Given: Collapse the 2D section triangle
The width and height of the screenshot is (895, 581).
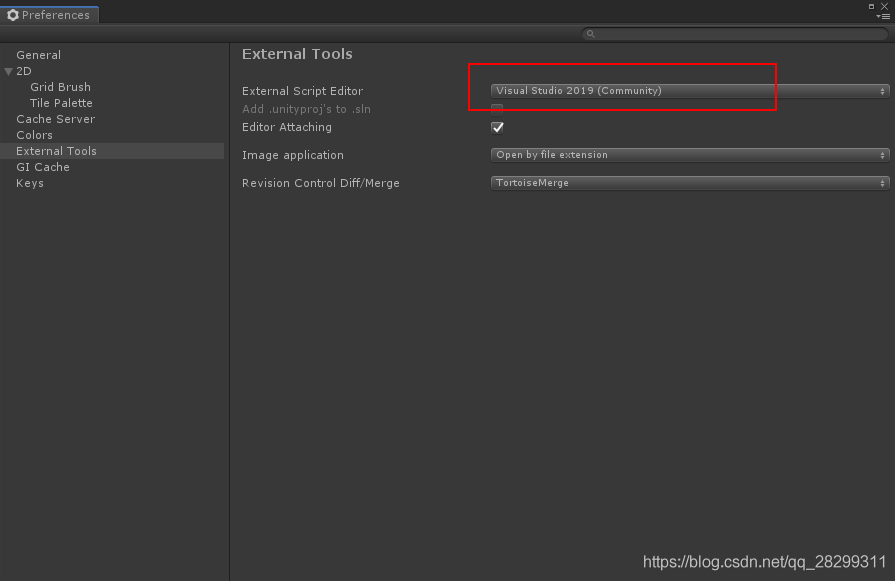Looking at the screenshot, I should [9, 71].
